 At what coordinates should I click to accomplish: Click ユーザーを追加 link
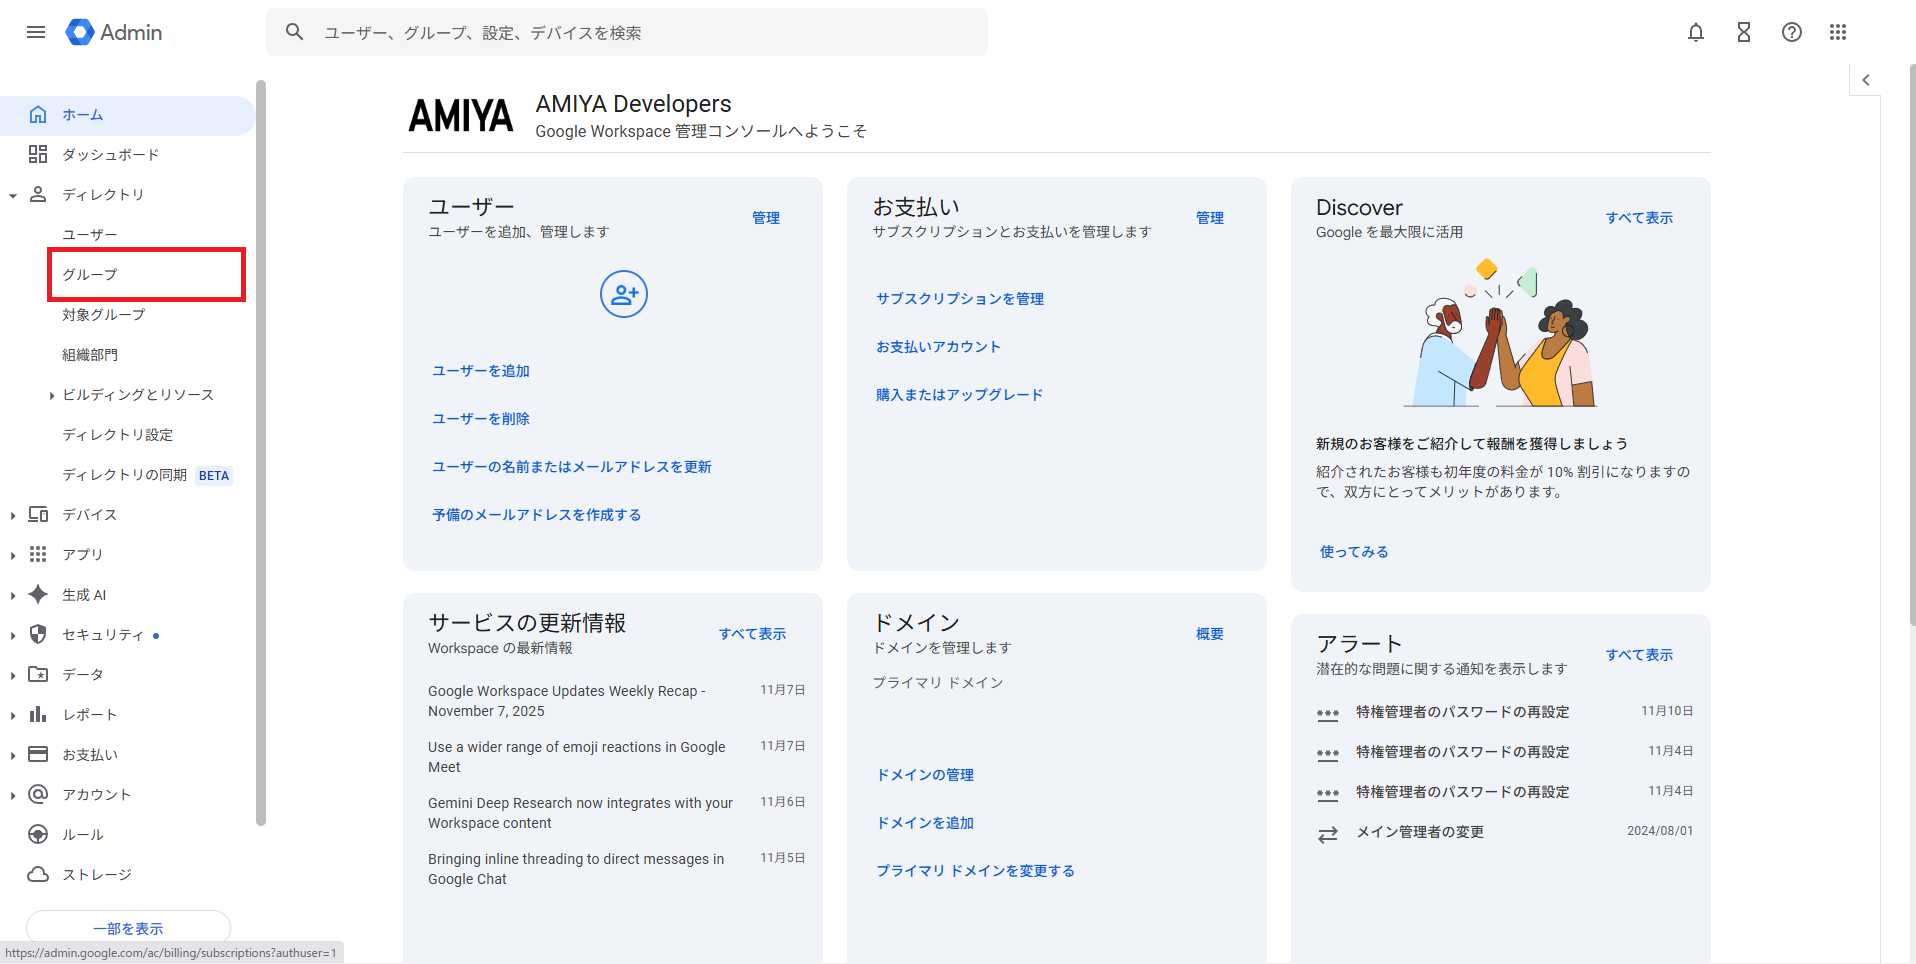point(481,370)
